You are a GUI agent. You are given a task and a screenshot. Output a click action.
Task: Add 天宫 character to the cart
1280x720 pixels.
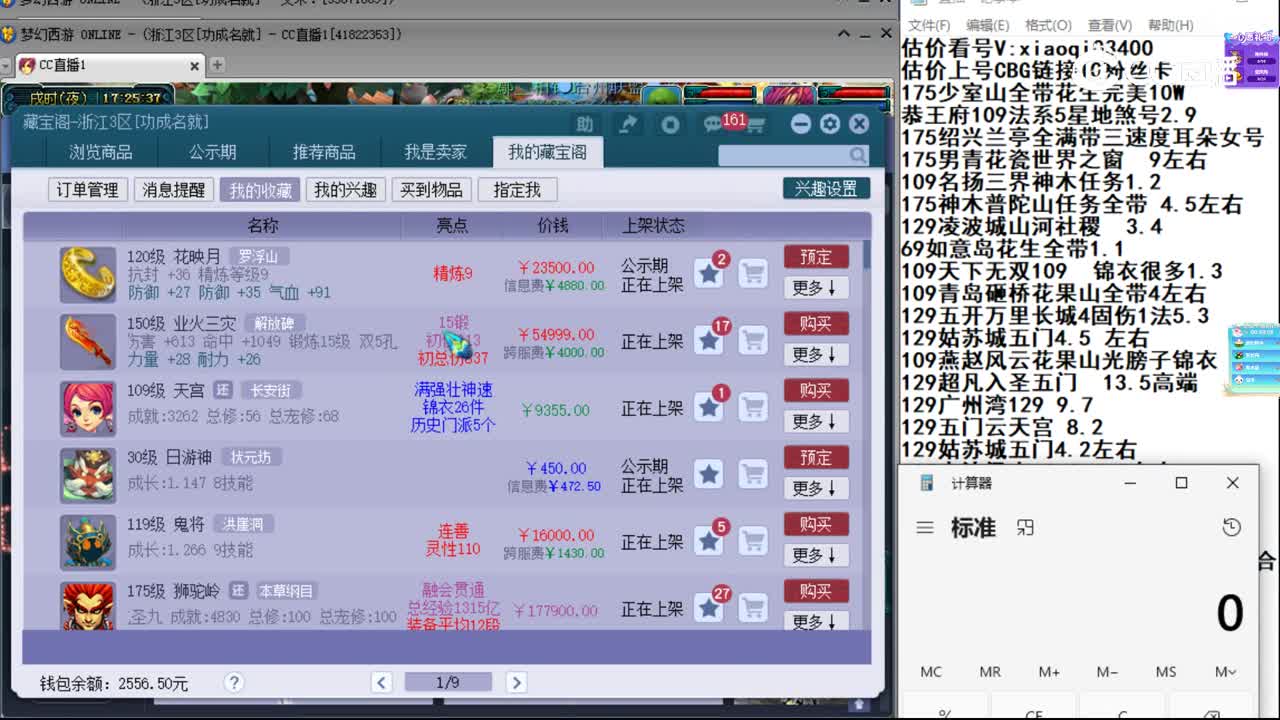click(x=753, y=407)
